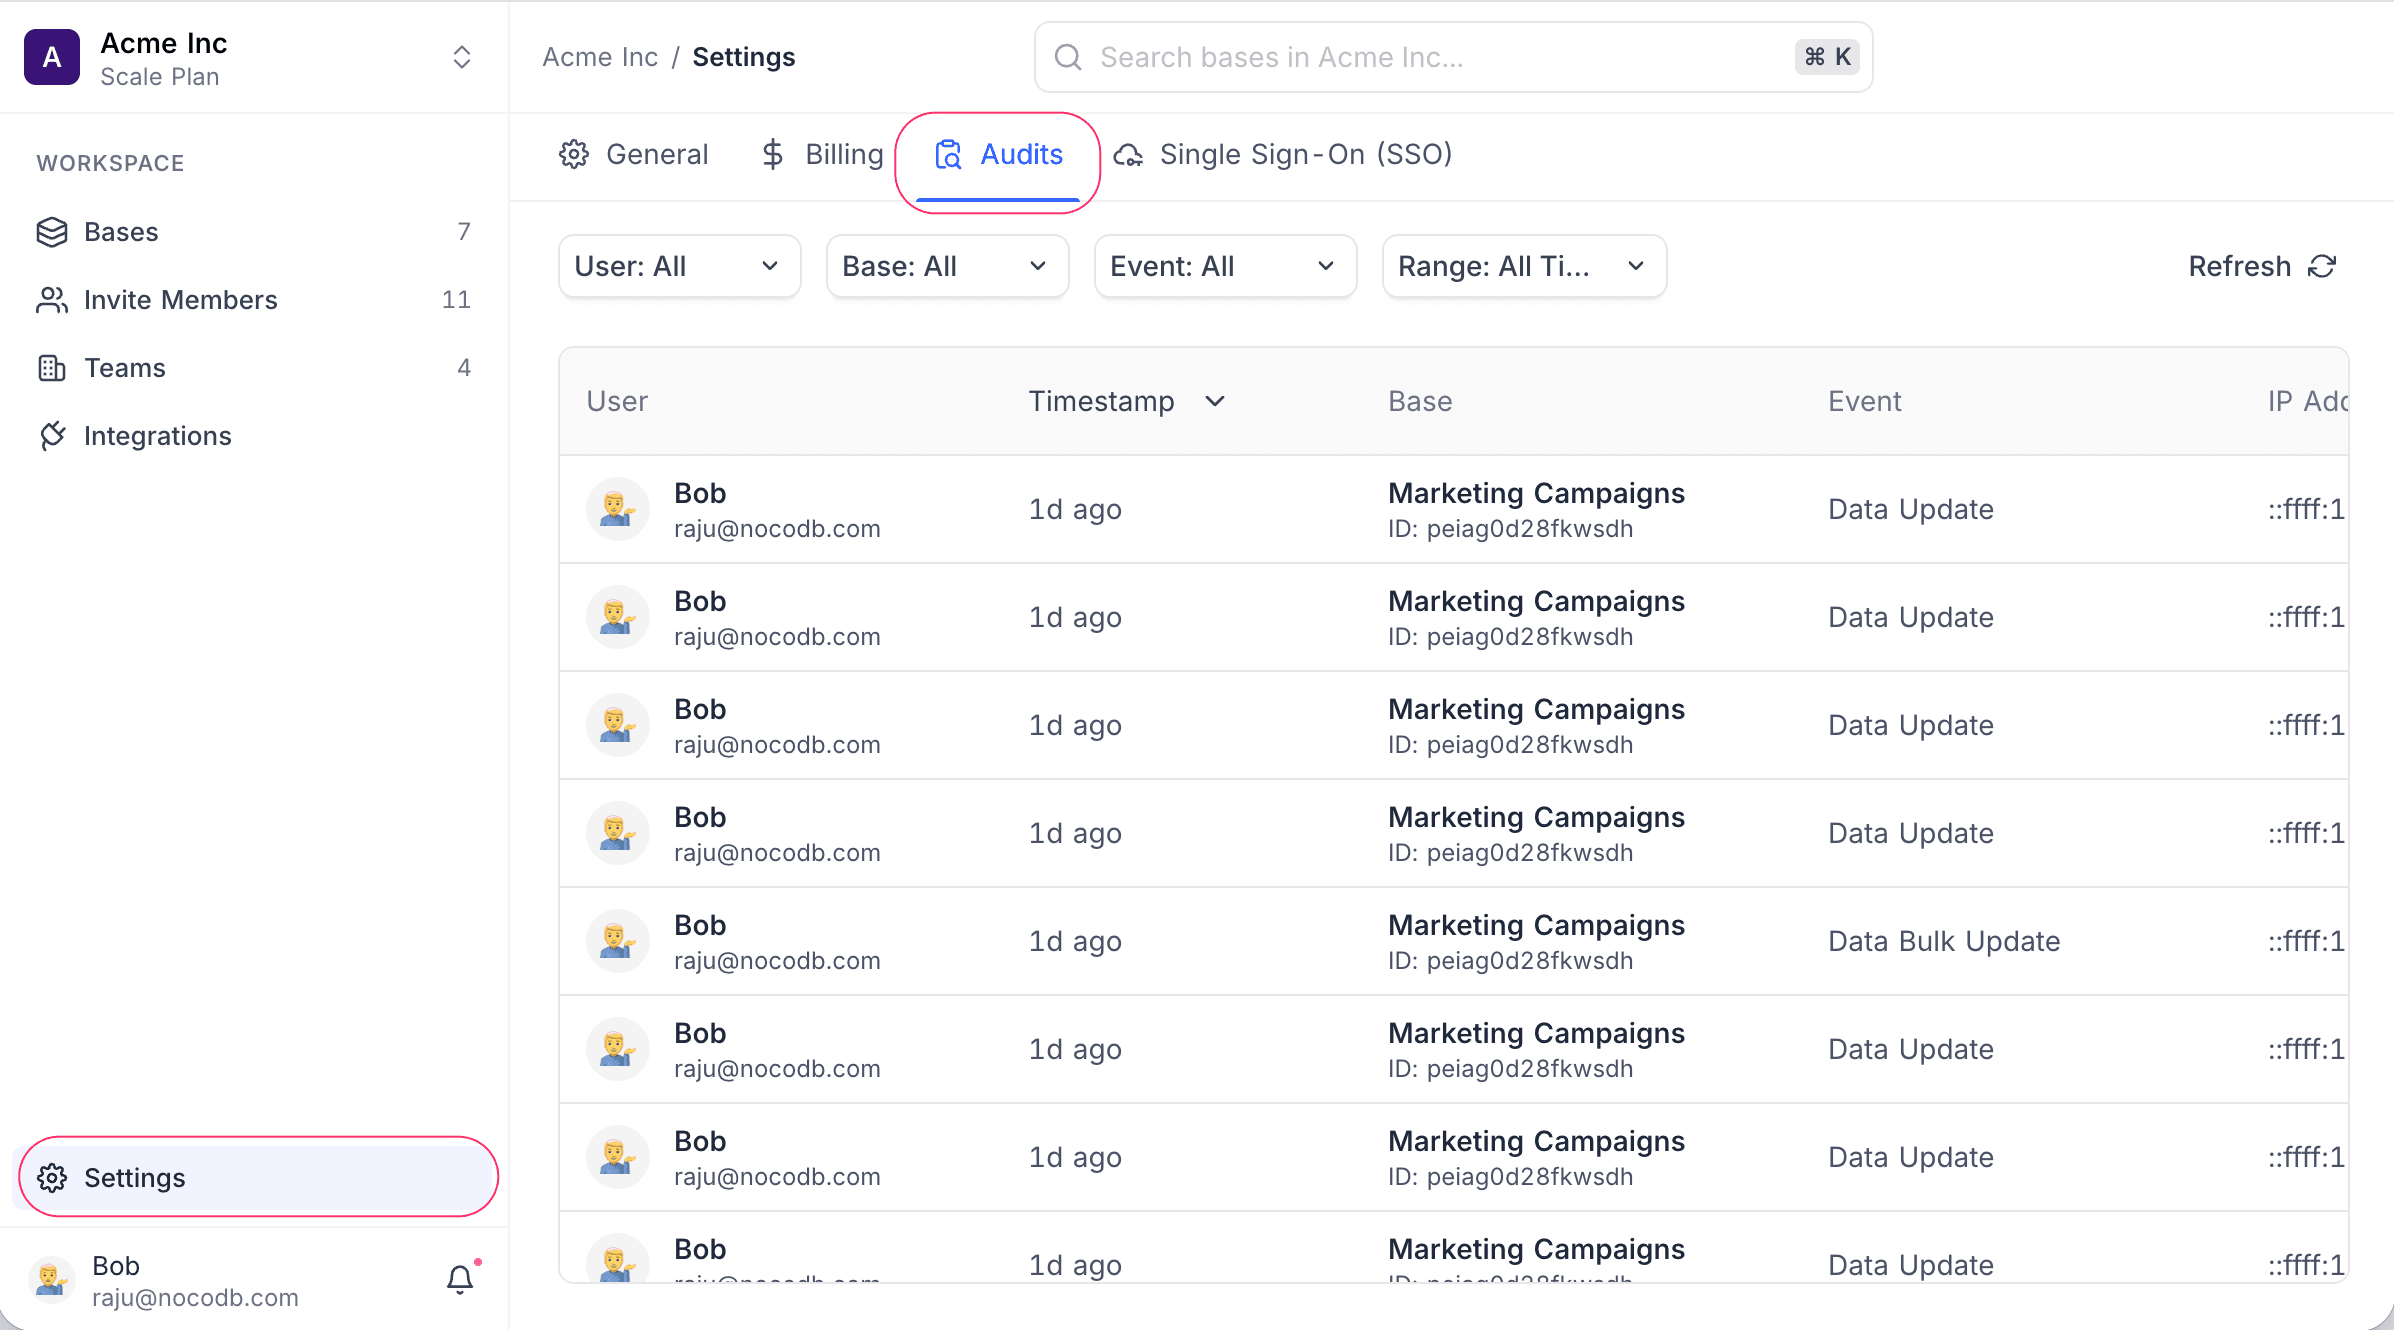The height and width of the screenshot is (1330, 2394).
Task: Switch to the General tab
Action: point(633,154)
